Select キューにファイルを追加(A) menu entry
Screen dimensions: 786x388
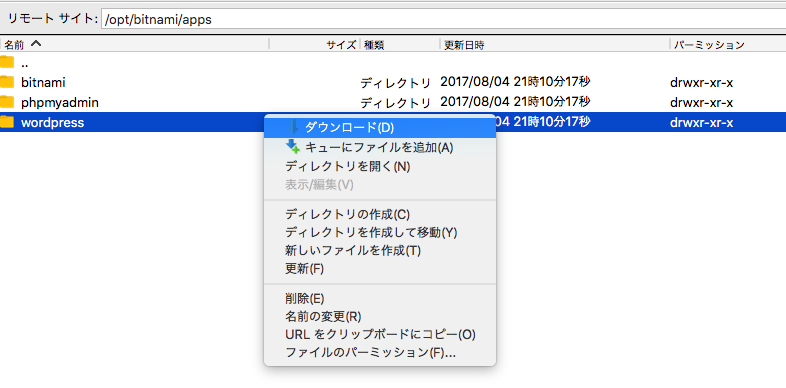pos(379,147)
